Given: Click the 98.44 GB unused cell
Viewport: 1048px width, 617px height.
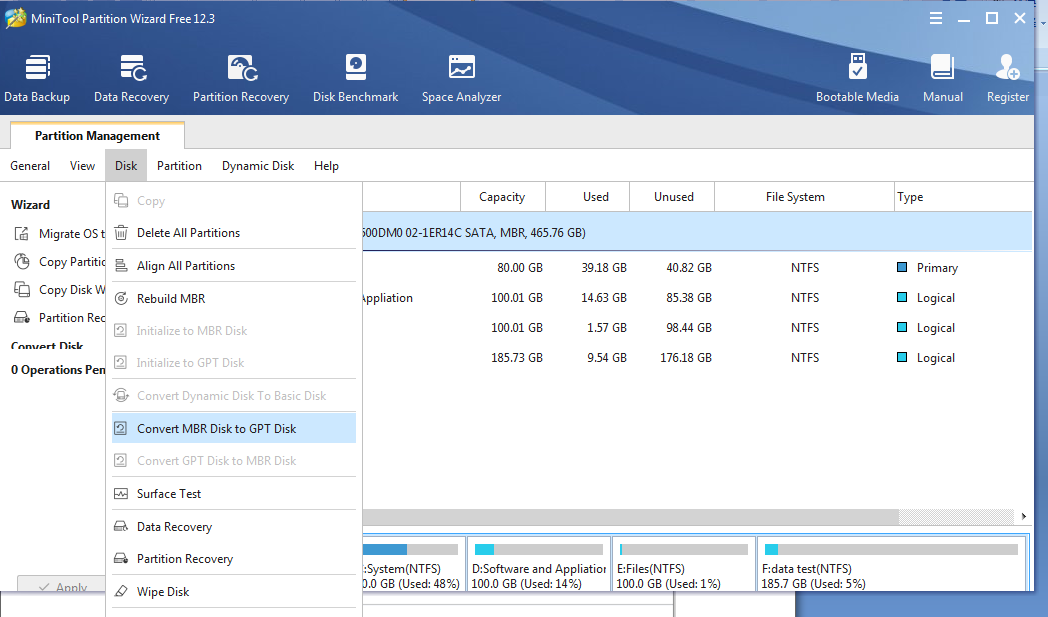Looking at the screenshot, I should click(x=688, y=328).
